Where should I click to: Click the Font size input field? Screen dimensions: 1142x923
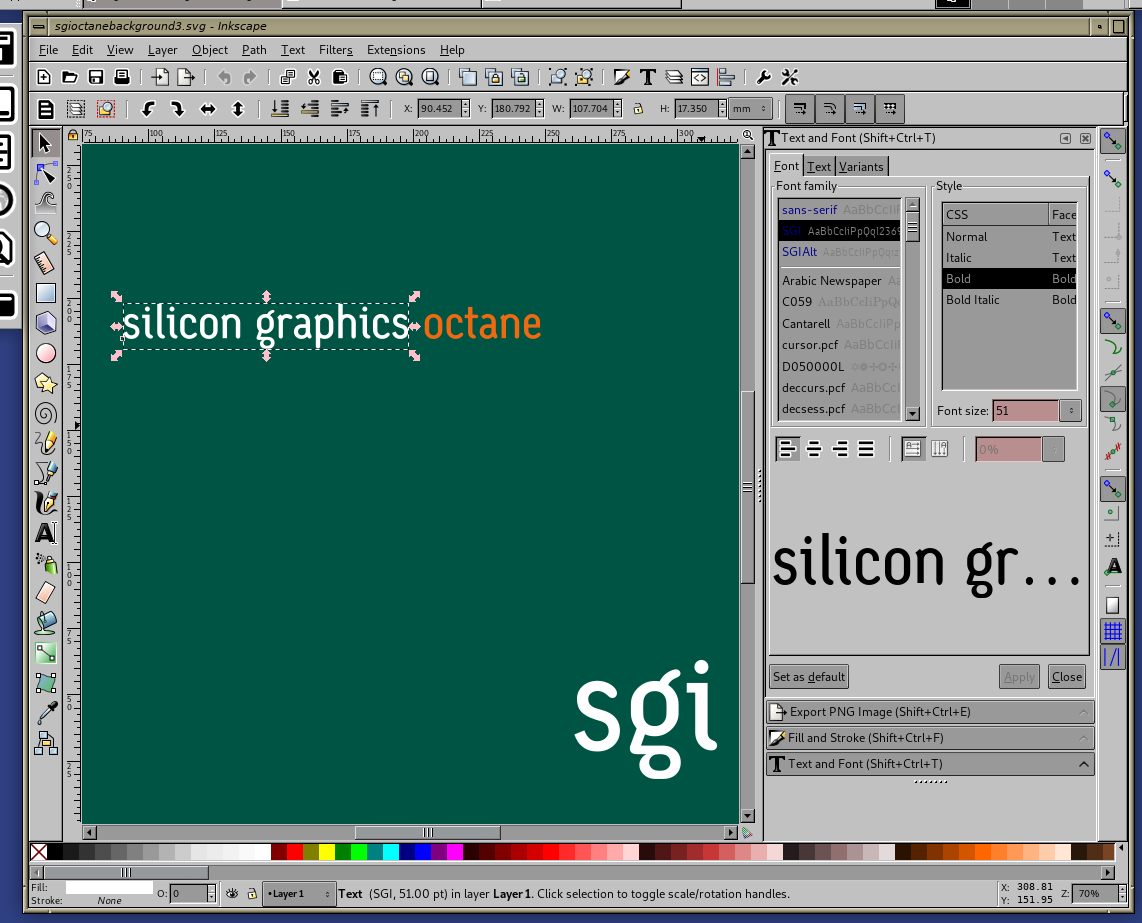tap(1025, 411)
